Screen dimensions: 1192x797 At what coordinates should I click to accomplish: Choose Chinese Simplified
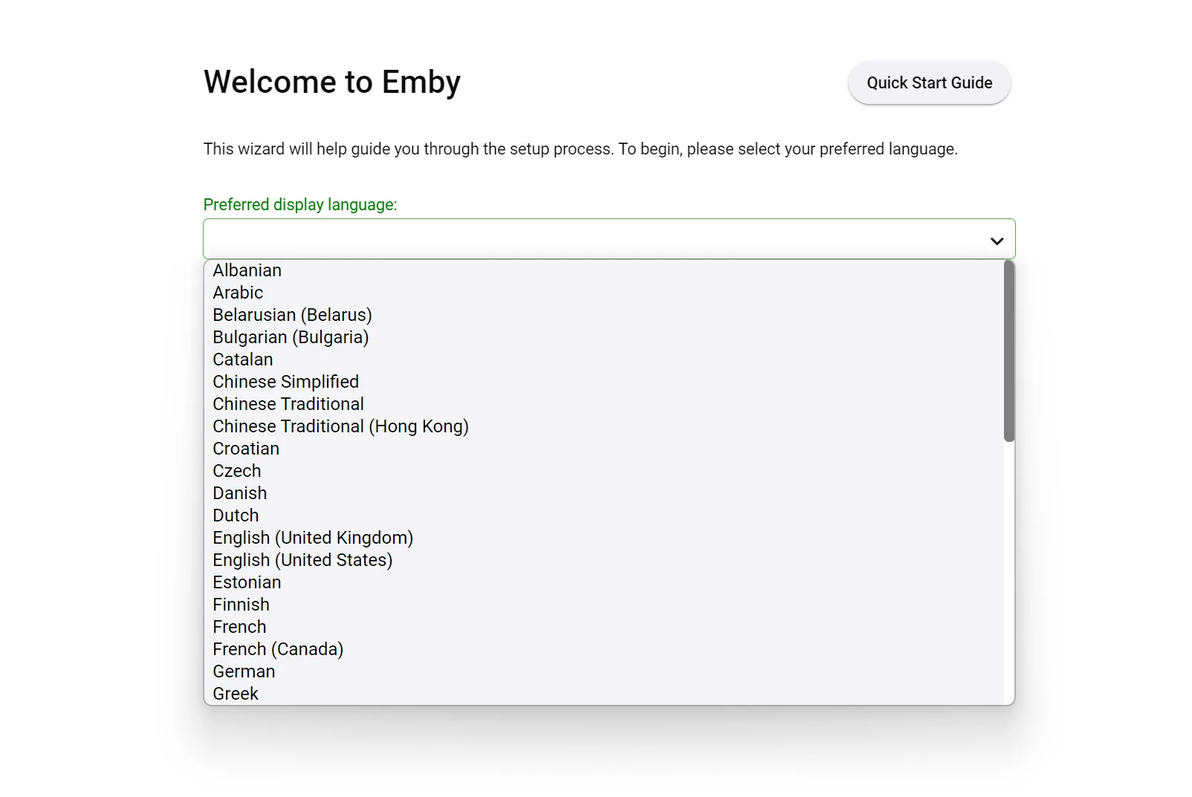(286, 382)
